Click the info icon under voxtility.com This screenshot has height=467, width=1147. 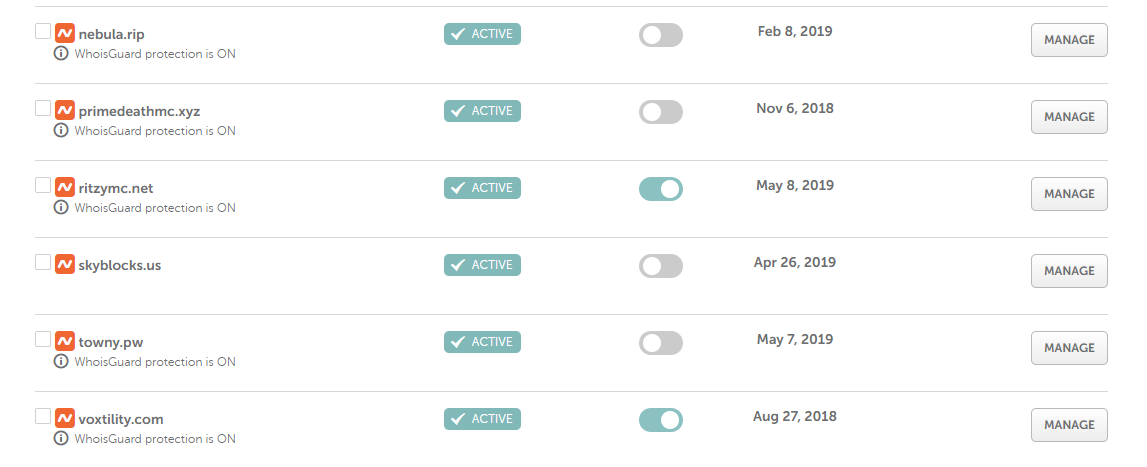pos(61,439)
